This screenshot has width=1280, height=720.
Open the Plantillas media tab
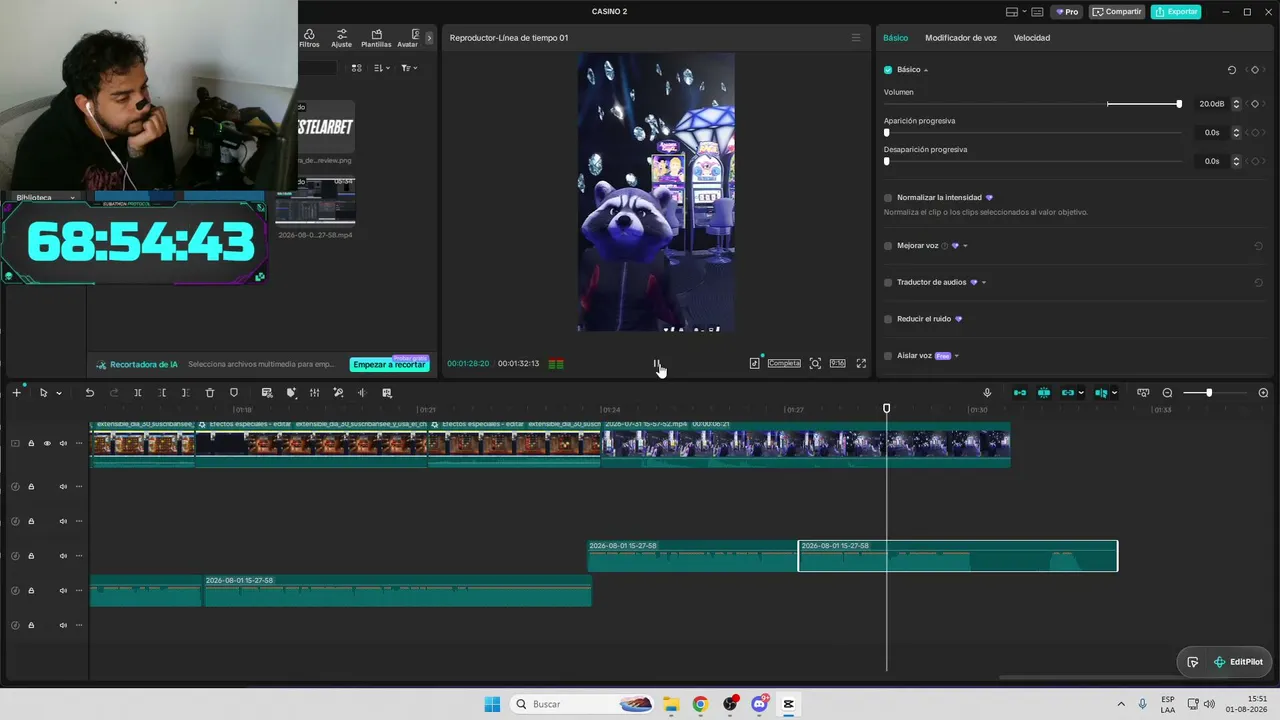(376, 38)
